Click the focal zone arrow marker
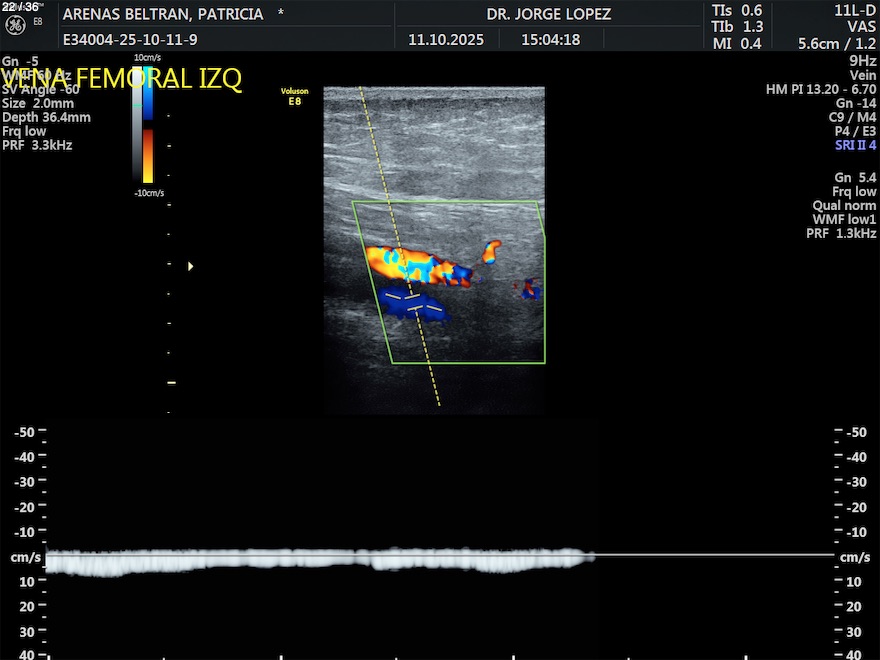 tap(190, 266)
